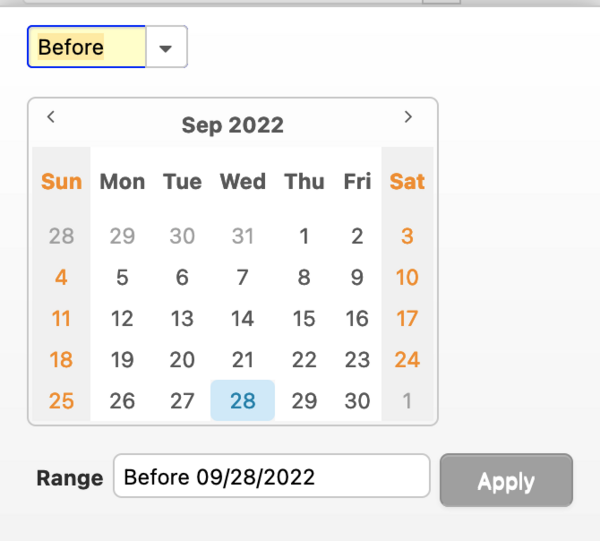Click the Sep 2022 month header
Viewport: 600px width, 541px height.
[x=232, y=125]
